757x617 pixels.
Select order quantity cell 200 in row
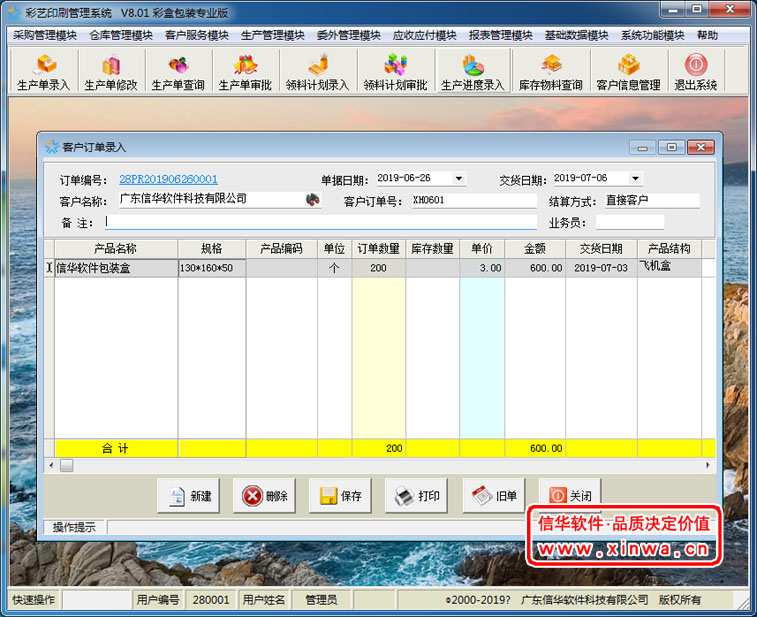click(378, 268)
